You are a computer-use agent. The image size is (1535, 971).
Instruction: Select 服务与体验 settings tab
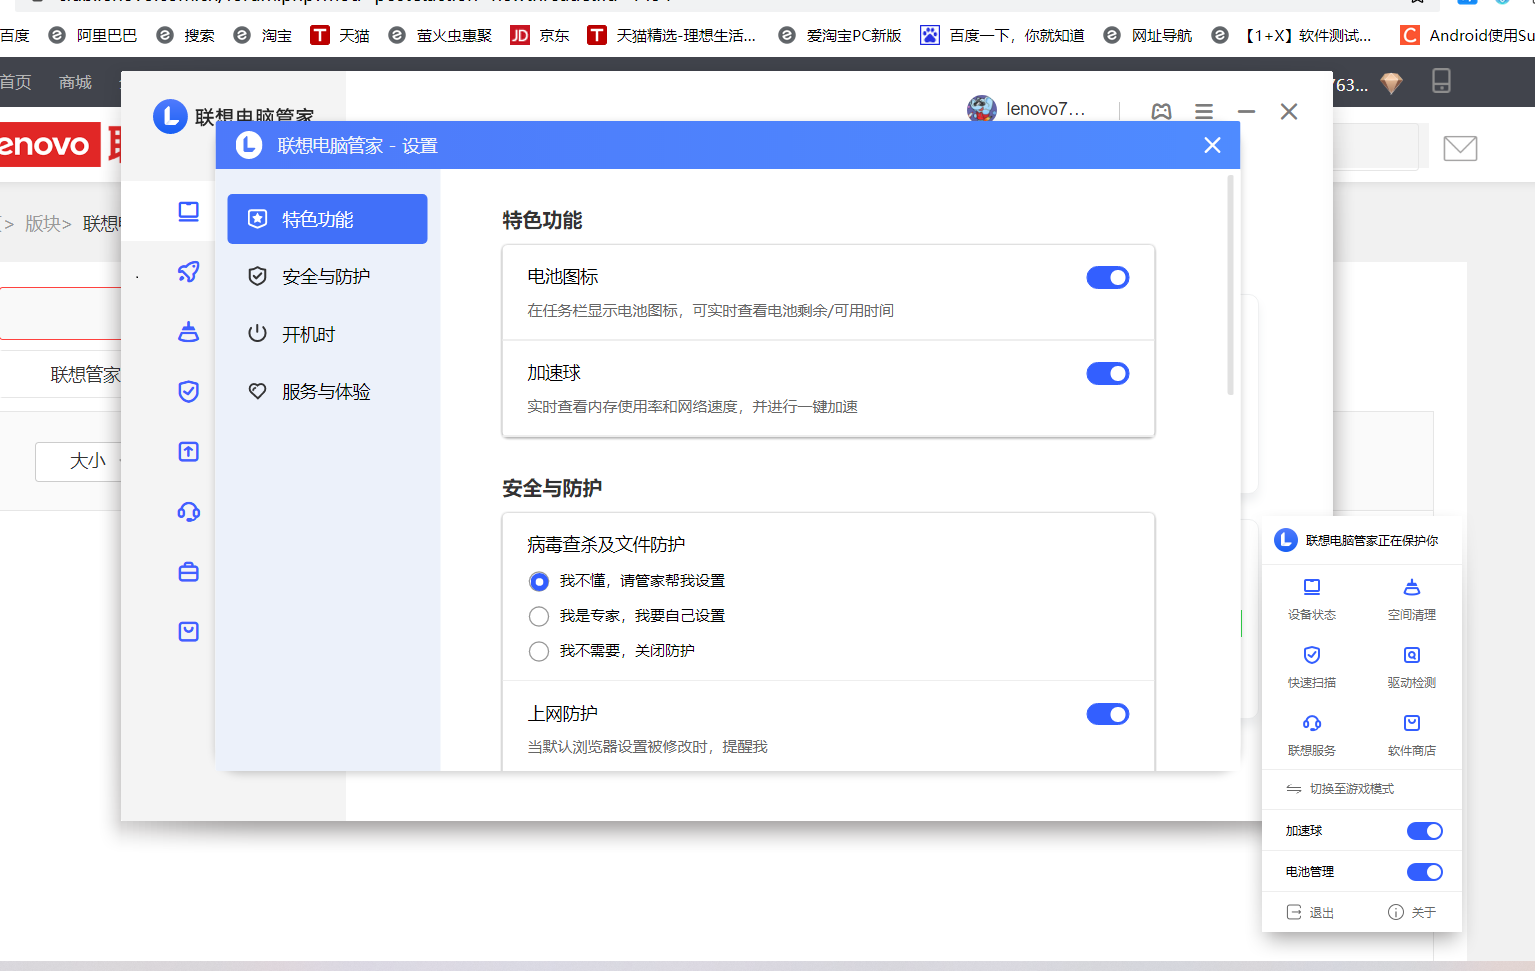click(x=327, y=391)
